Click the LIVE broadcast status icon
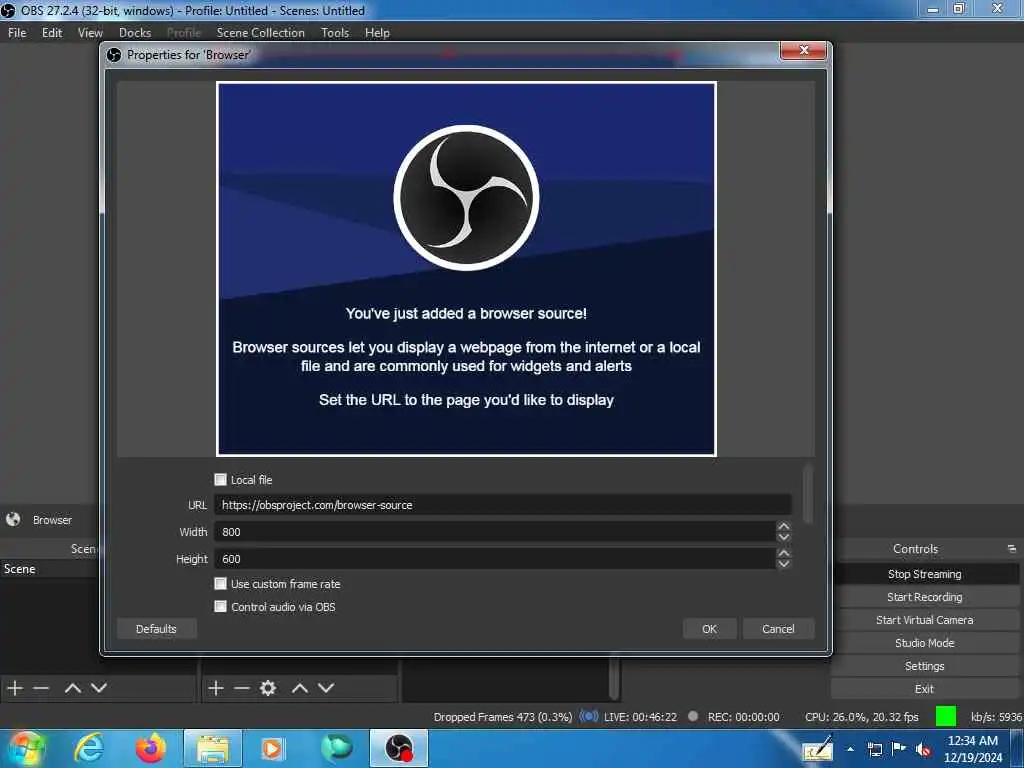 [588, 716]
